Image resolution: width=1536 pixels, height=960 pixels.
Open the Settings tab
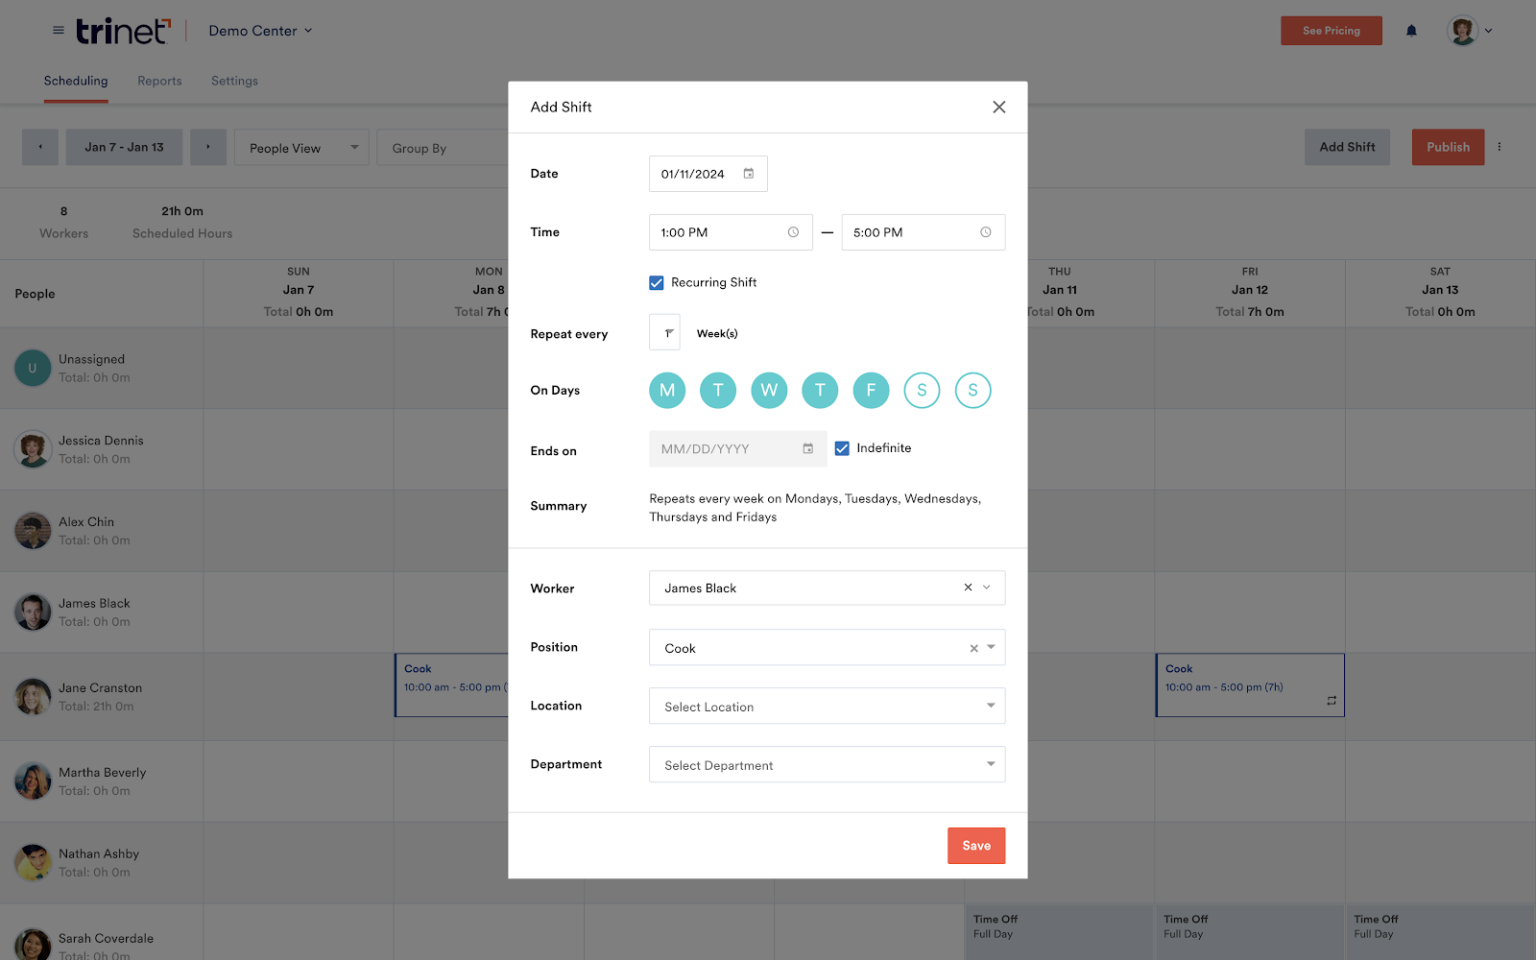(x=234, y=81)
